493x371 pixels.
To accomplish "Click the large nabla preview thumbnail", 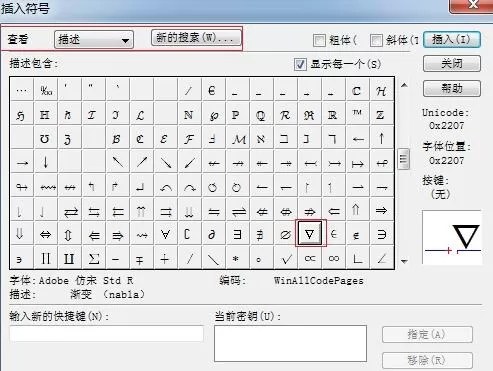I will 452,237.
